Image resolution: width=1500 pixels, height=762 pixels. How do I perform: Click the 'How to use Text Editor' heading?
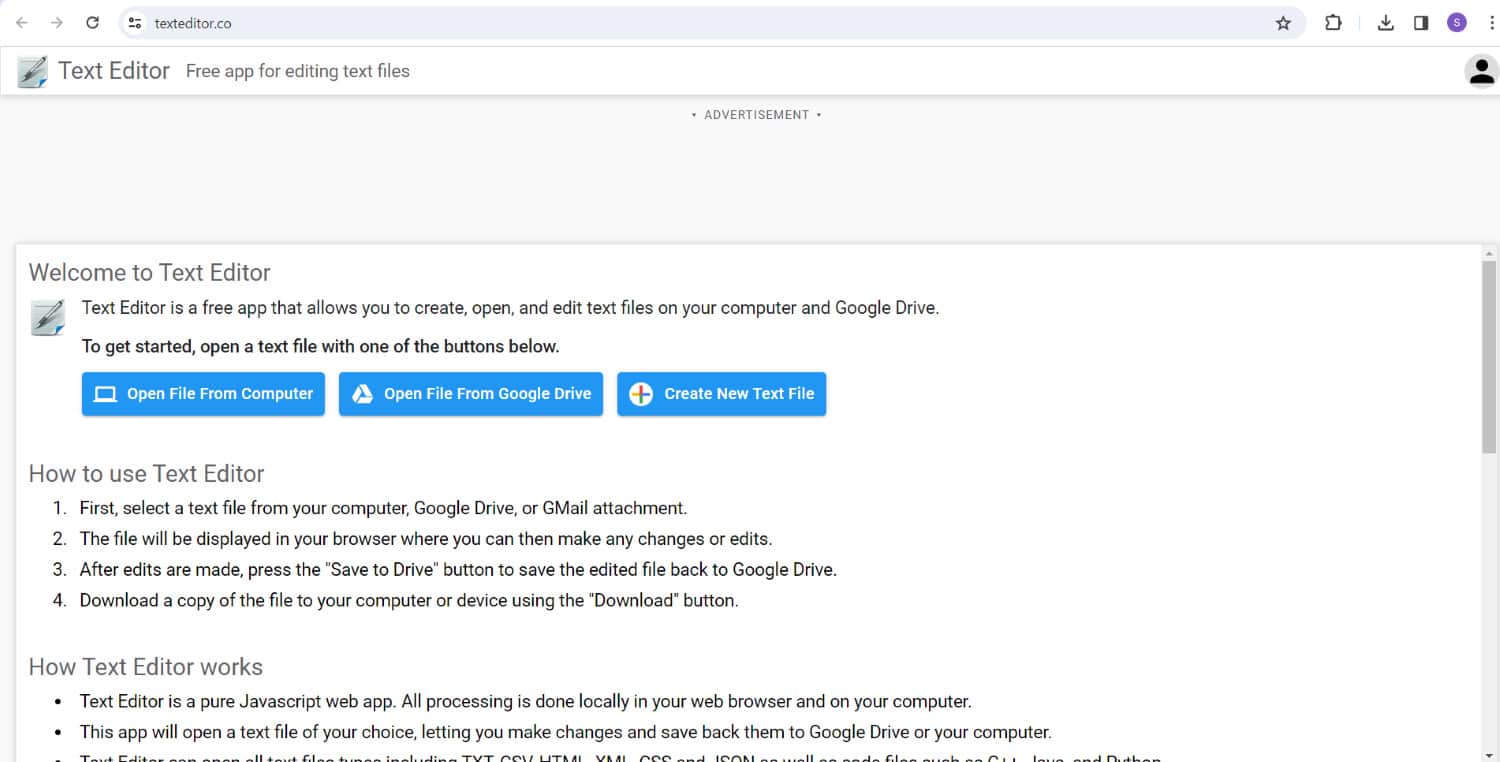tap(147, 474)
